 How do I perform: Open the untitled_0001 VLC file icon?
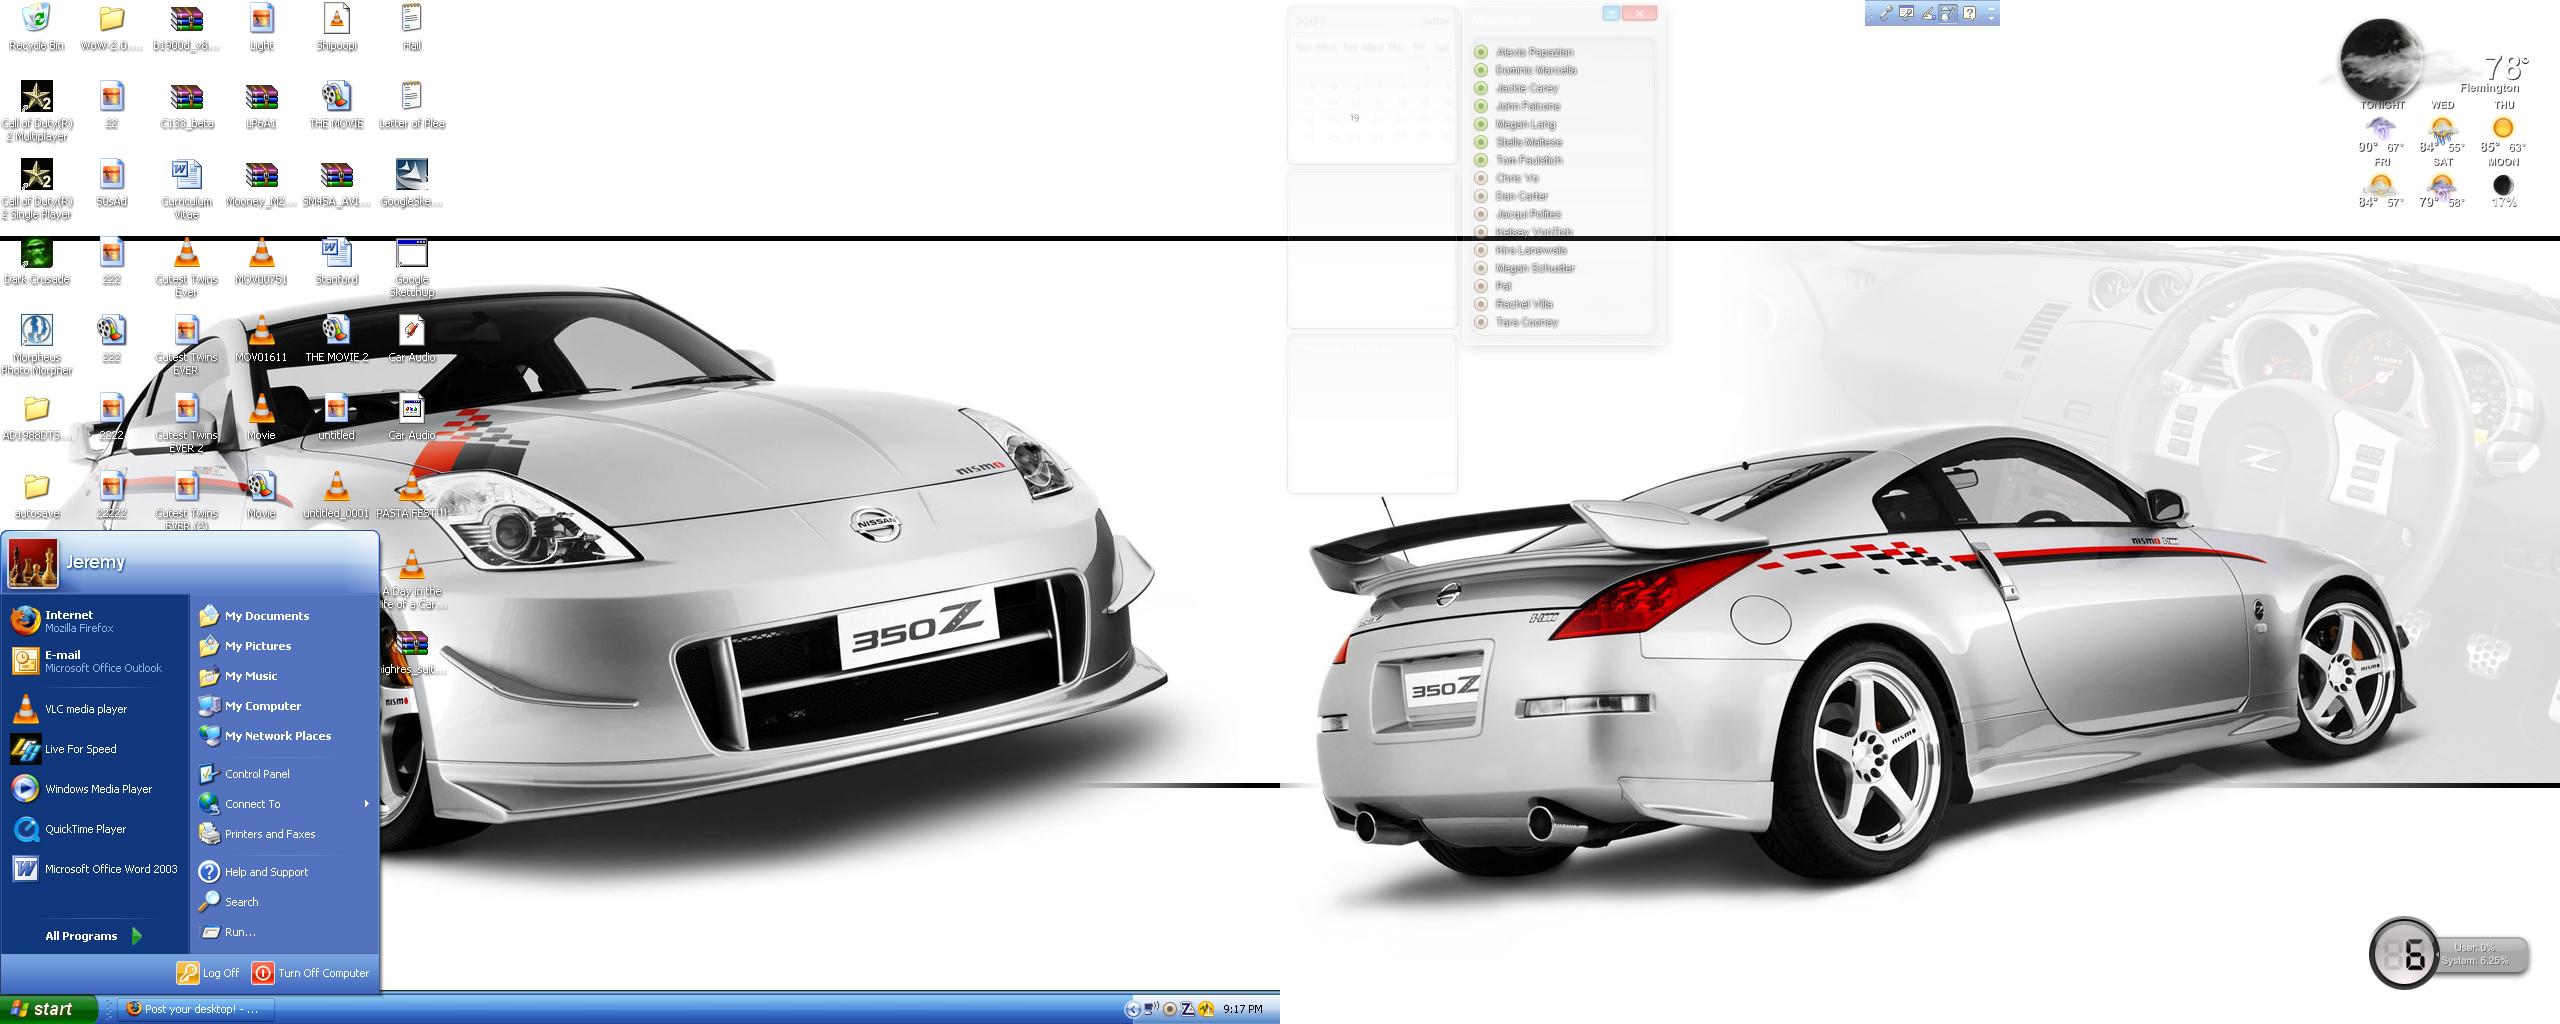pyautogui.click(x=337, y=496)
